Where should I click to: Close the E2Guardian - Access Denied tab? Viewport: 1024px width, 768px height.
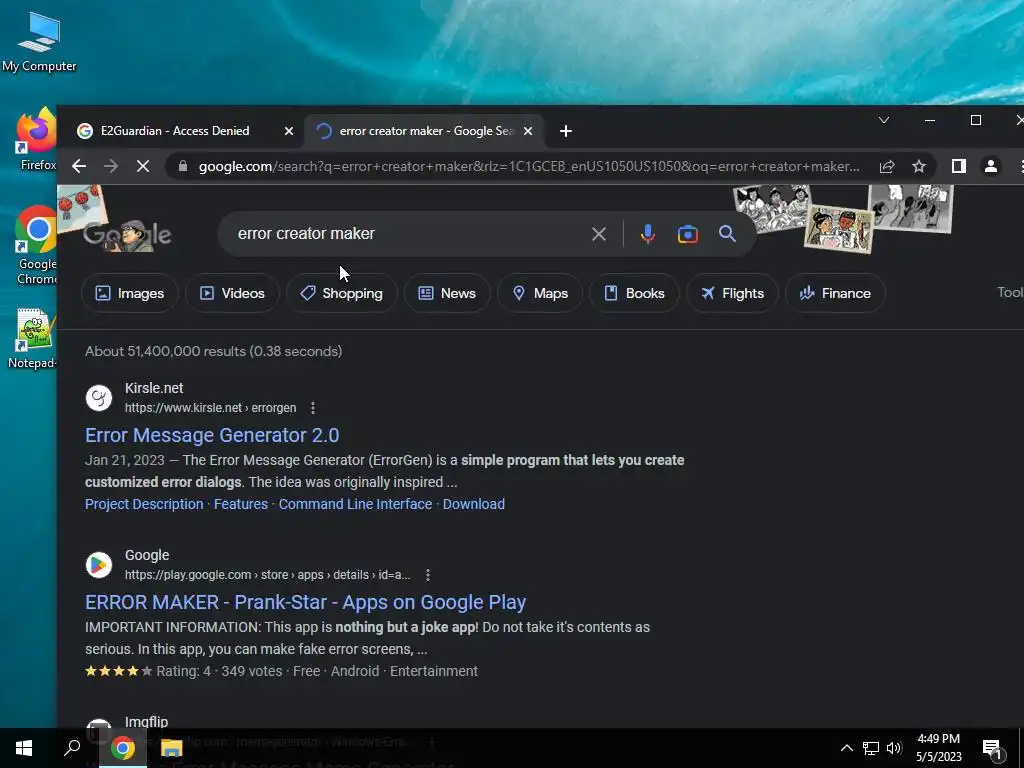click(x=289, y=131)
